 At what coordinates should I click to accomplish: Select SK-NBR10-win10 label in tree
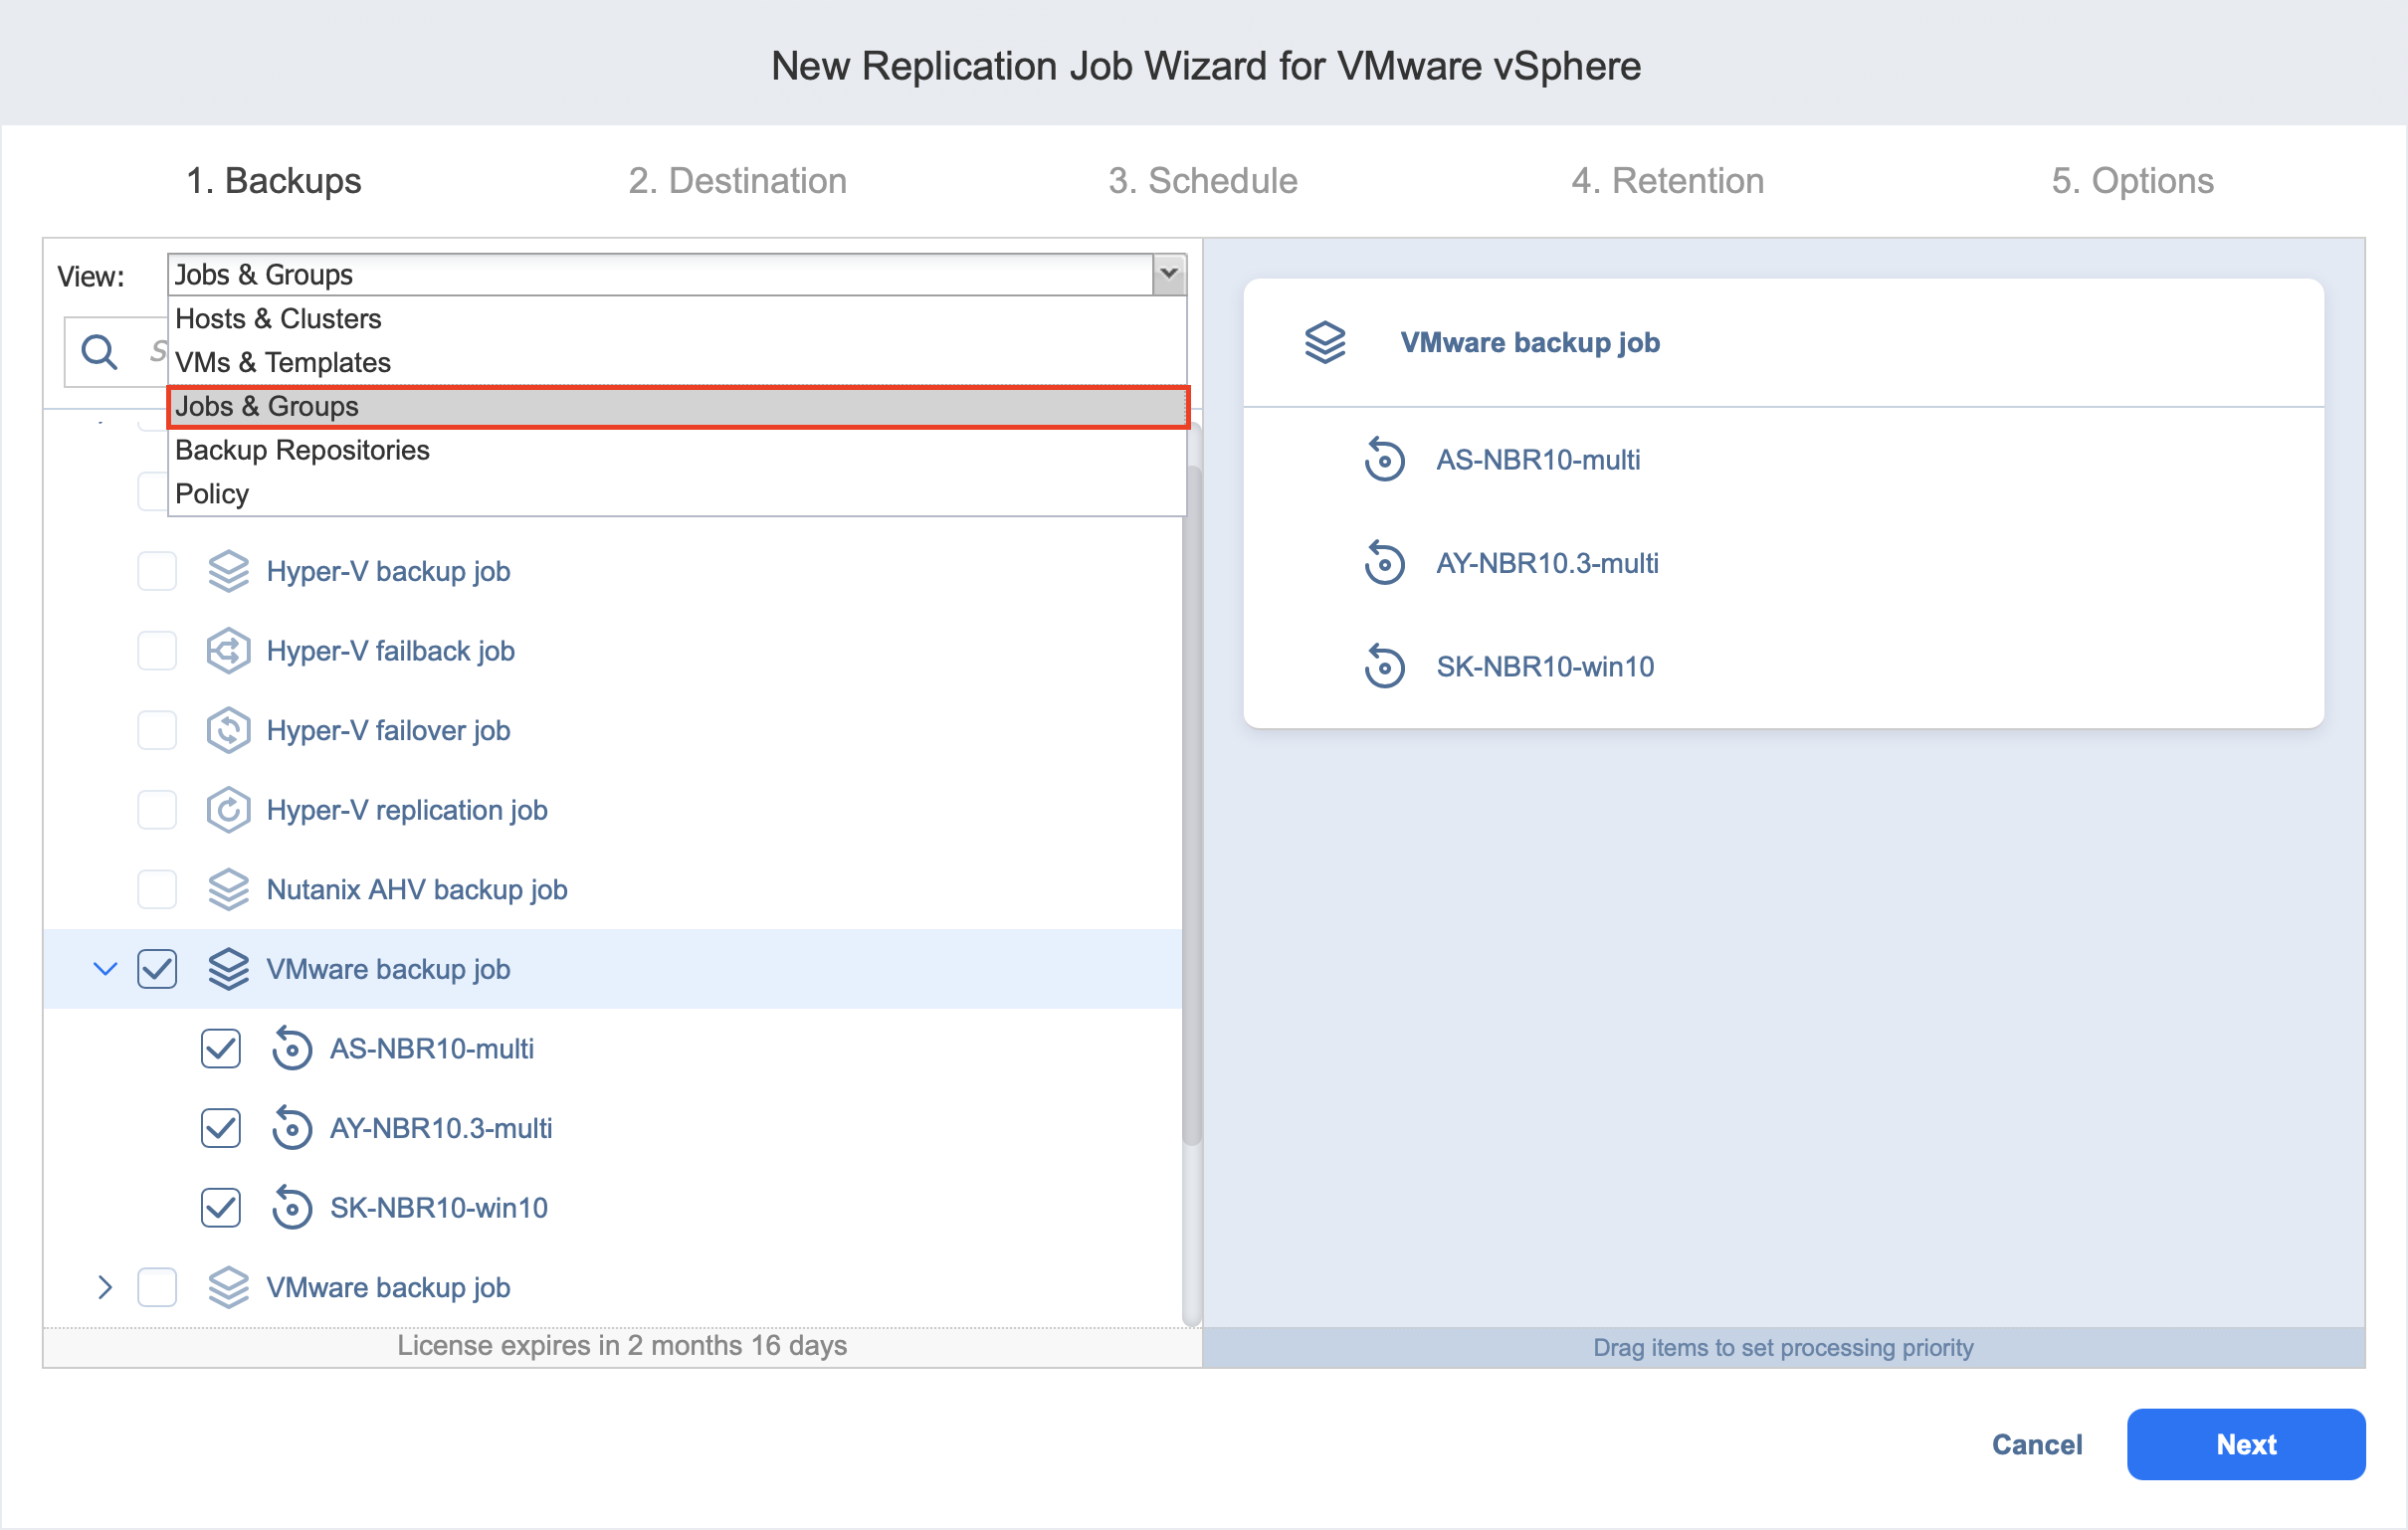point(439,1207)
